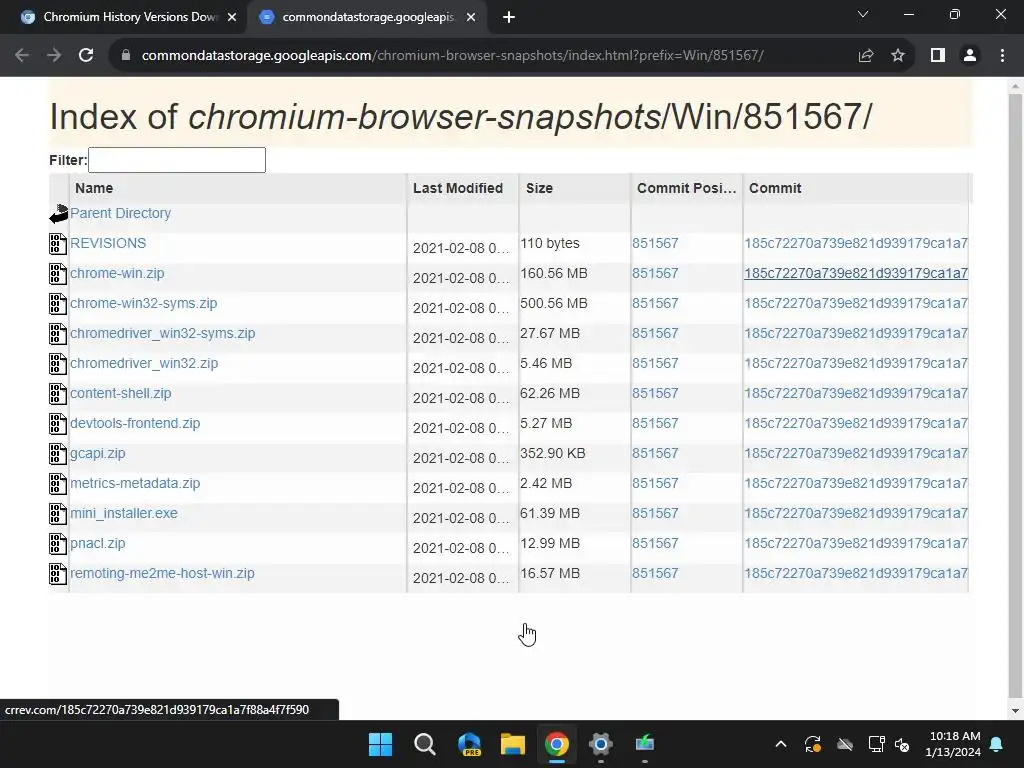Click the page vertical scrollbar

1016,396
